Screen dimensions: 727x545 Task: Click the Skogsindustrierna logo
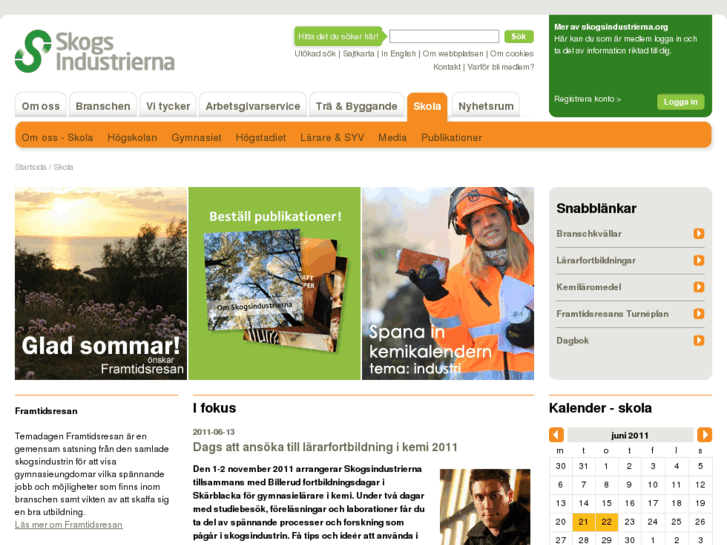click(95, 51)
